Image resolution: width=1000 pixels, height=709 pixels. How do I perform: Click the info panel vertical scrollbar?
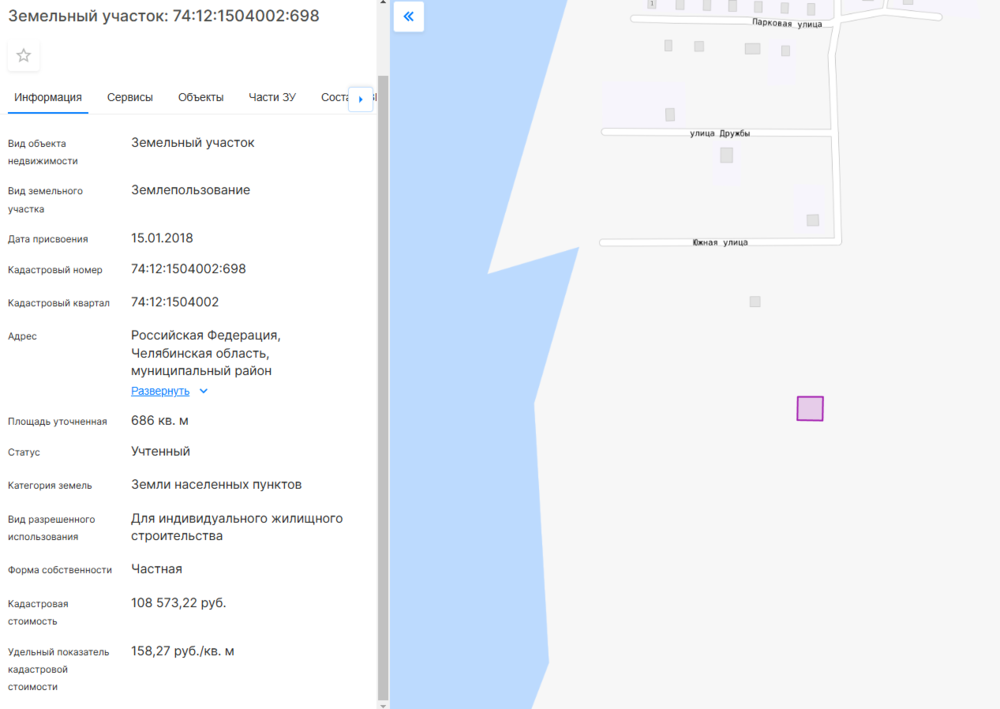[x=383, y=380]
